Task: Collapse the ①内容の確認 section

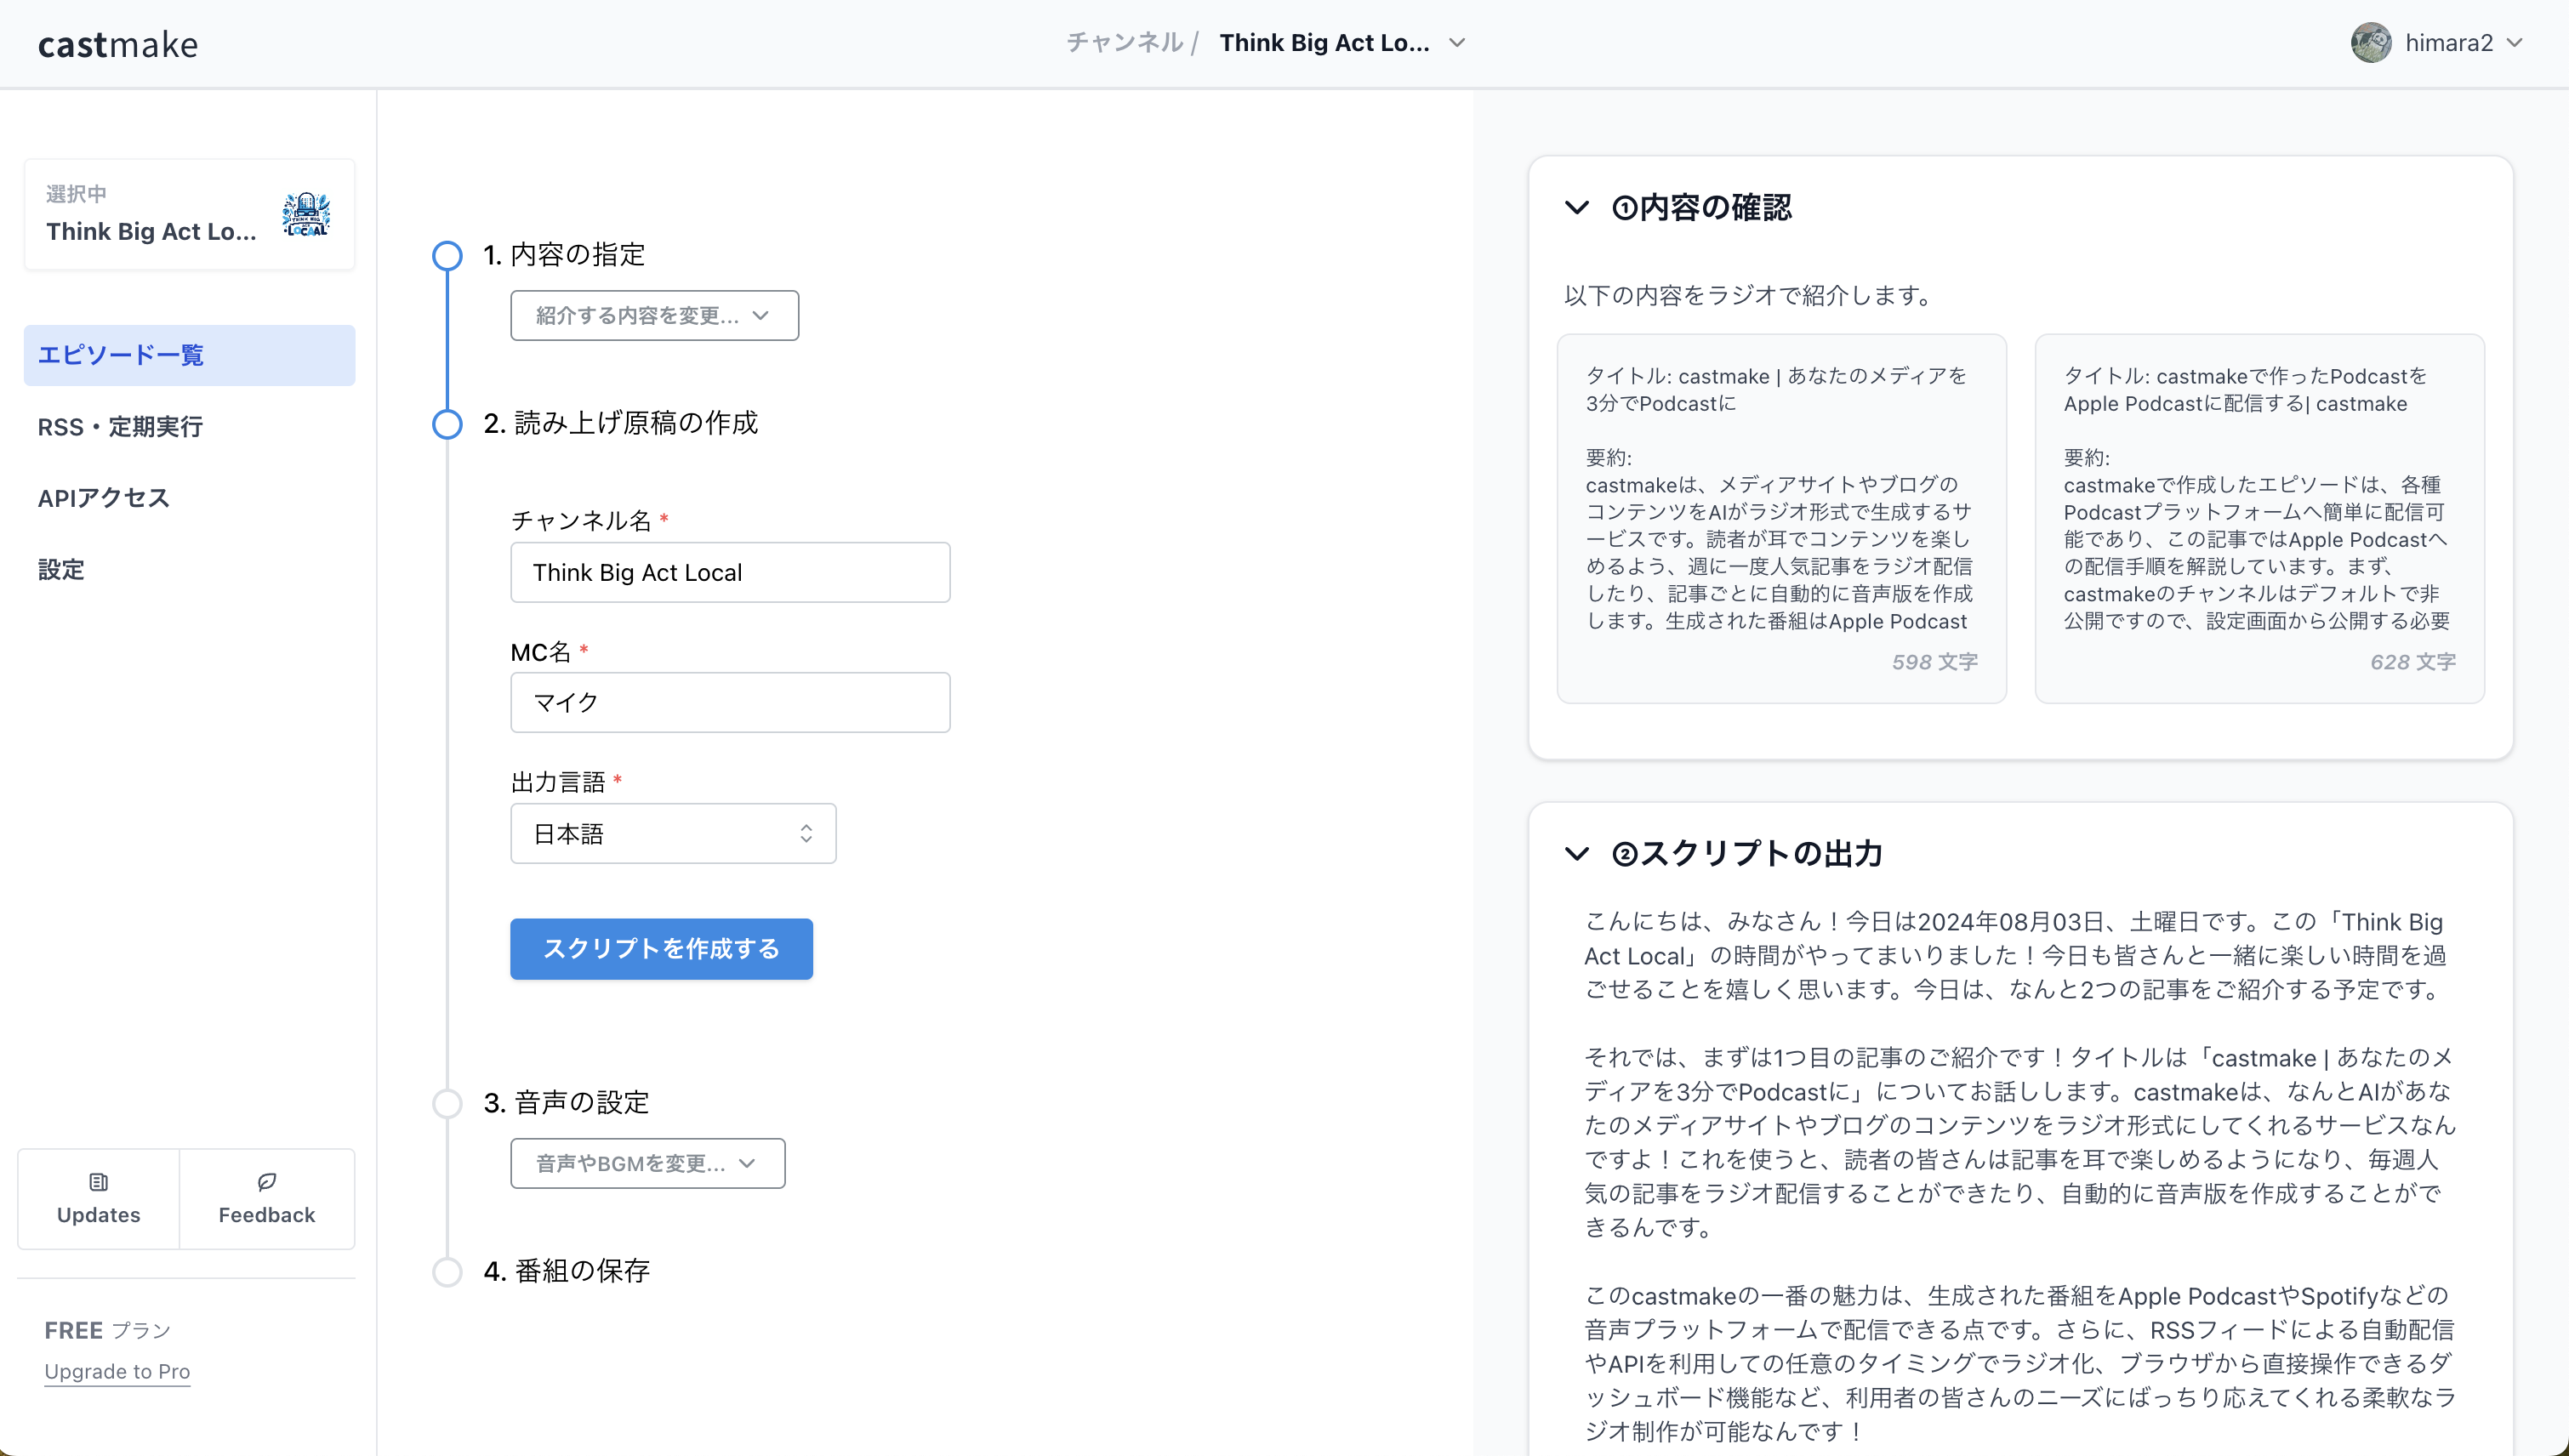Action: click(1576, 208)
